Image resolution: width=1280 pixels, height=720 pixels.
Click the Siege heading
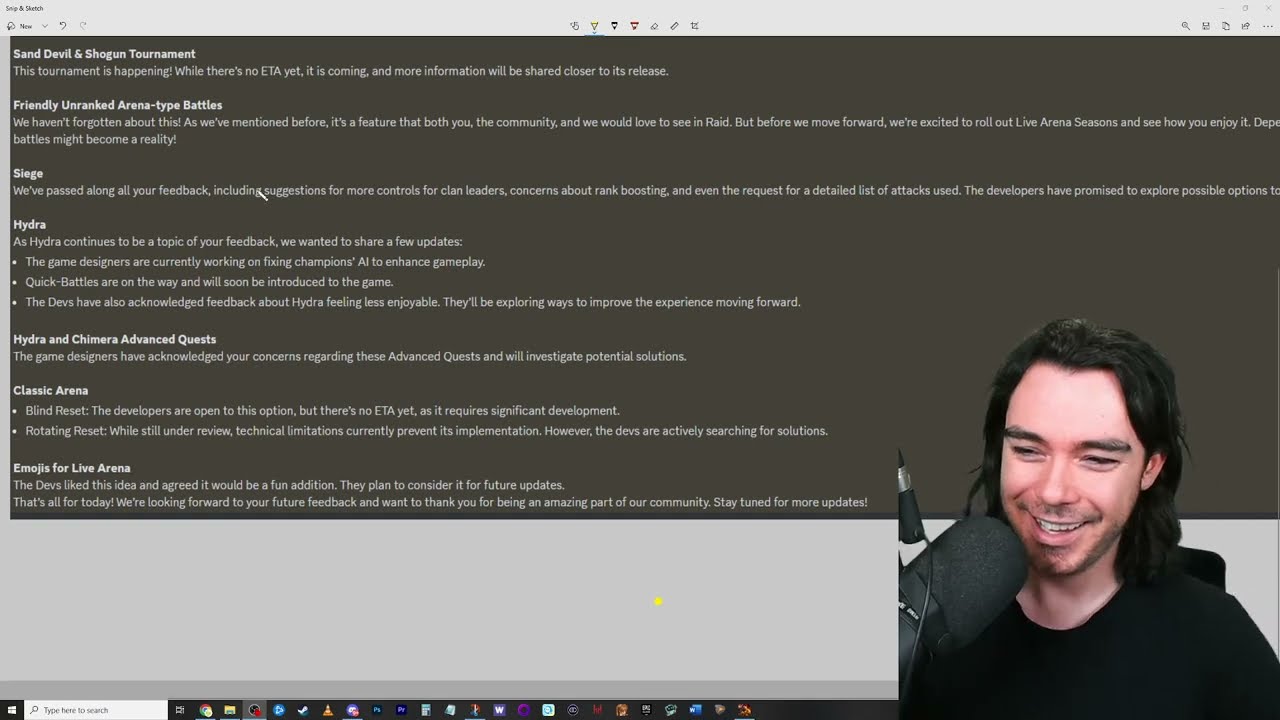tap(28, 173)
